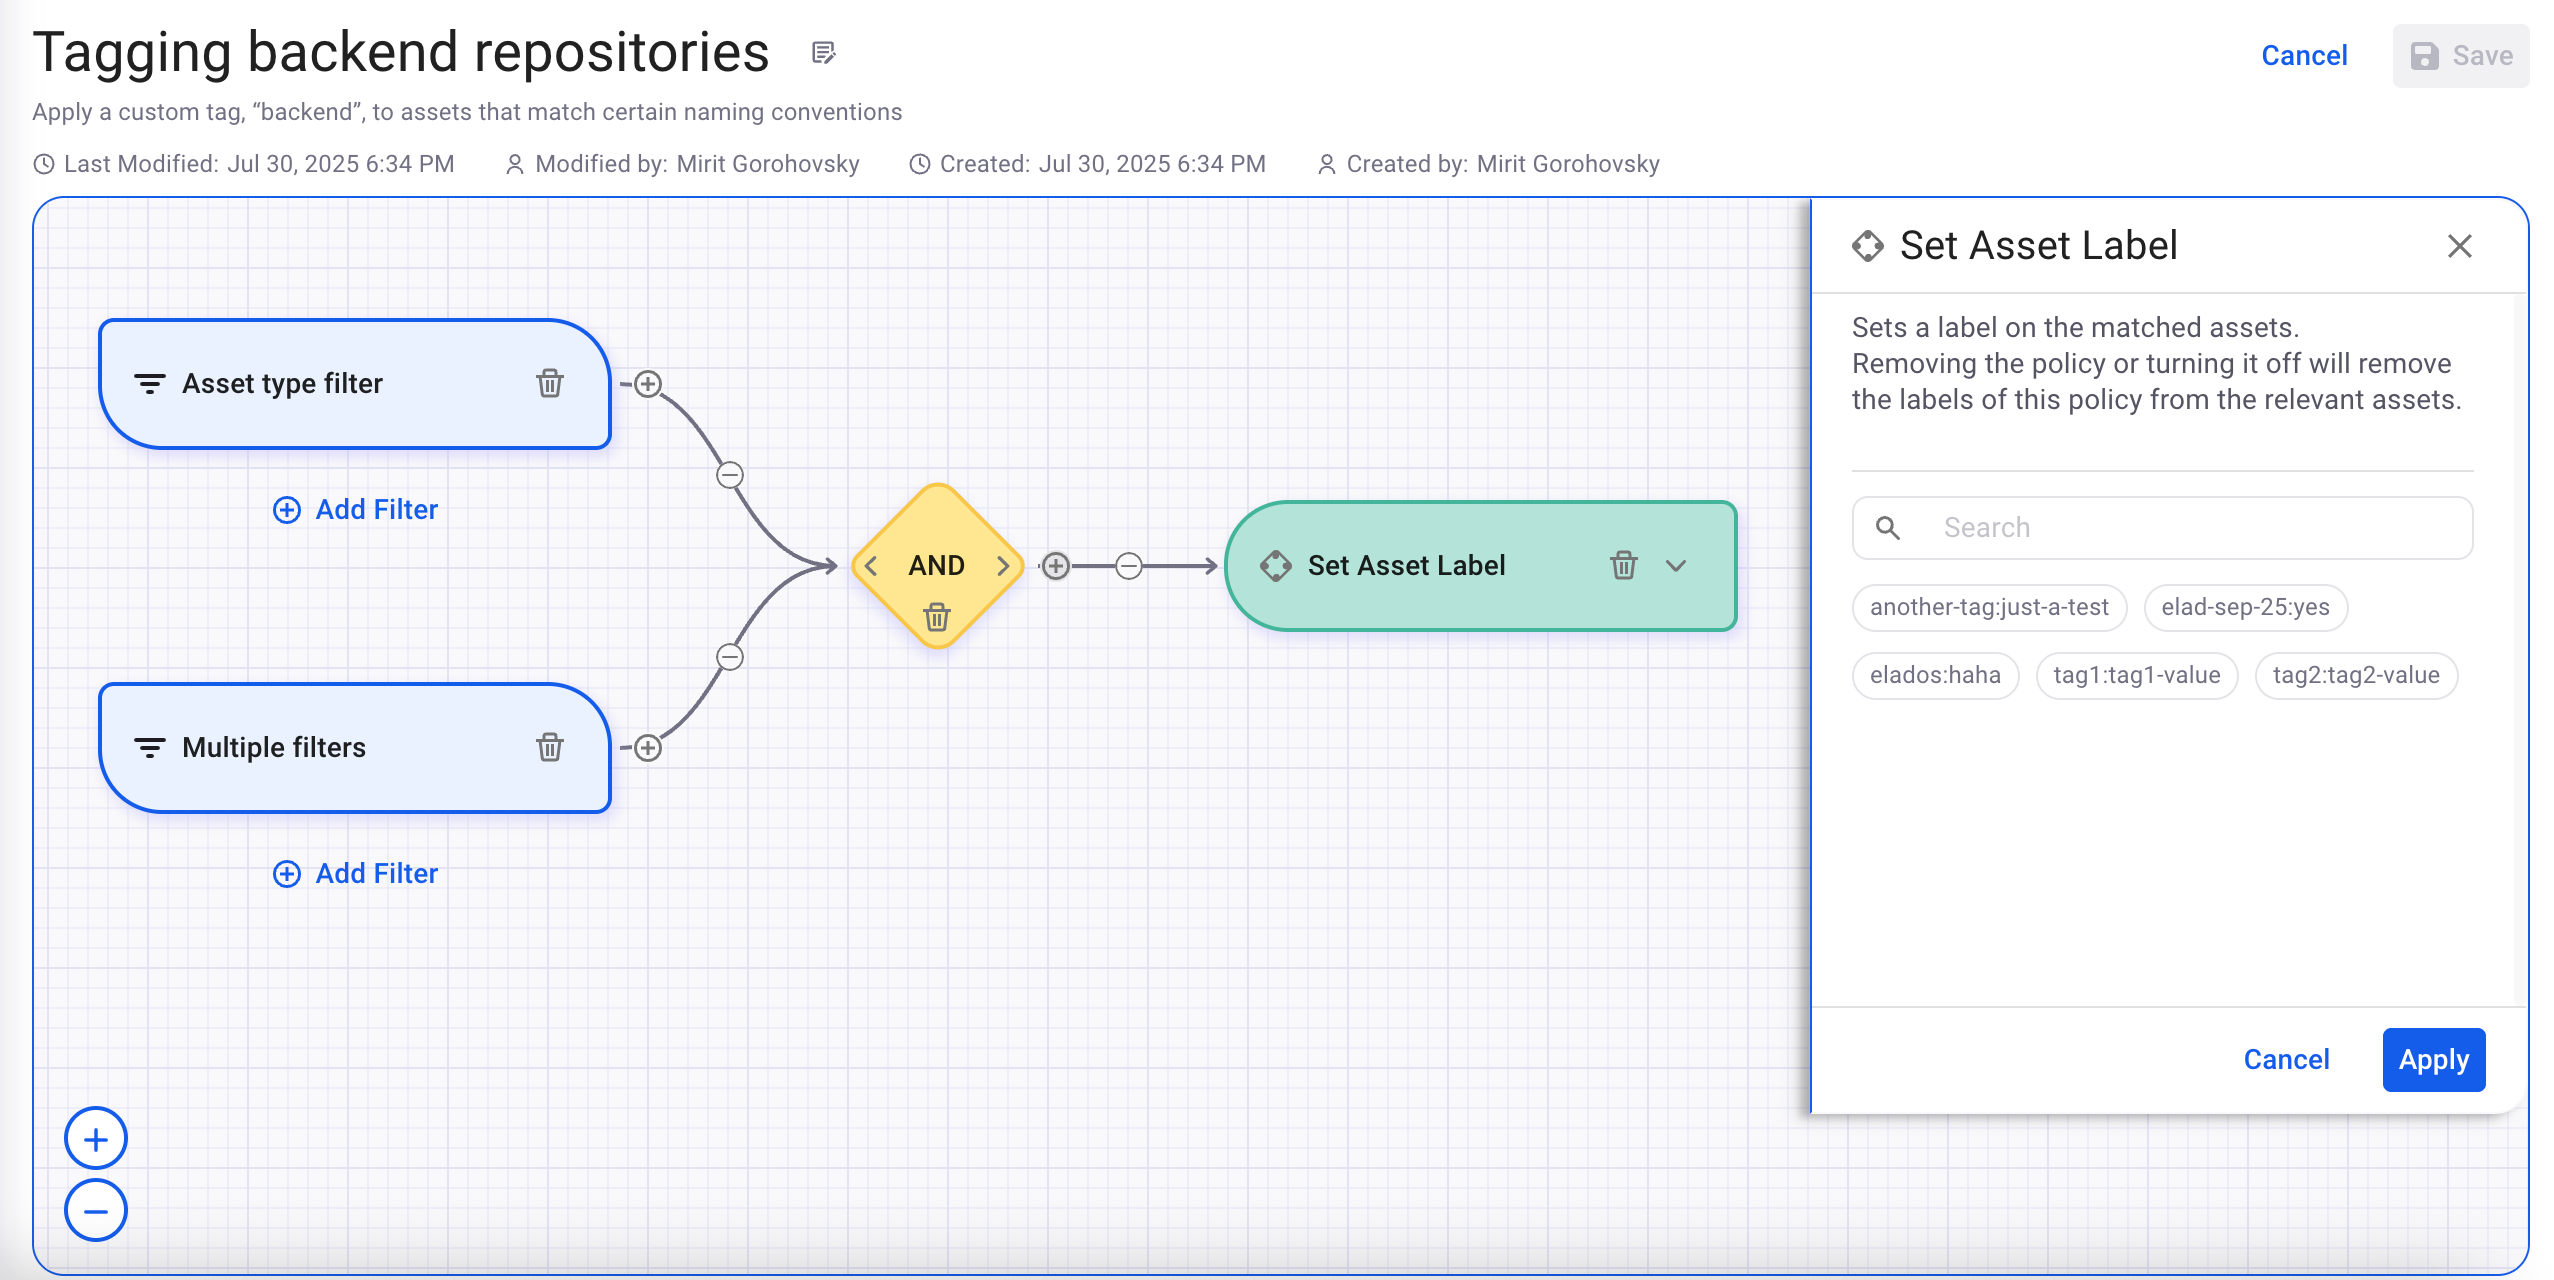Zoom in on the workflow canvas
The width and height of the screenshot is (2554, 1280).
pos(95,1139)
